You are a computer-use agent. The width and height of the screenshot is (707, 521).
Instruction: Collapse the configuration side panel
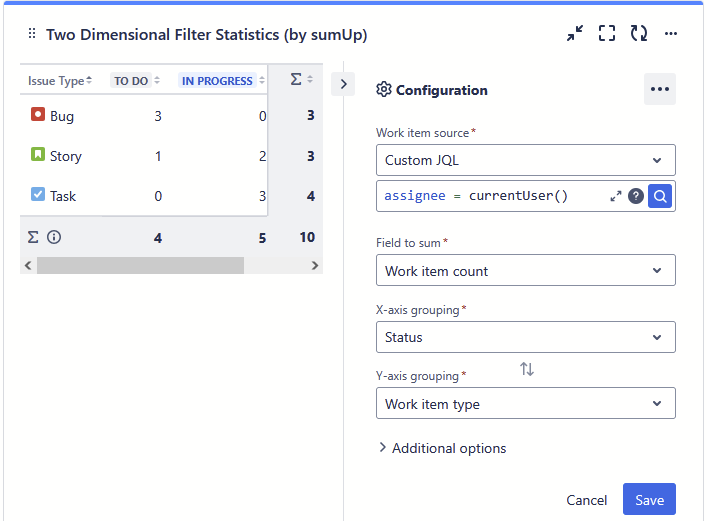(343, 84)
